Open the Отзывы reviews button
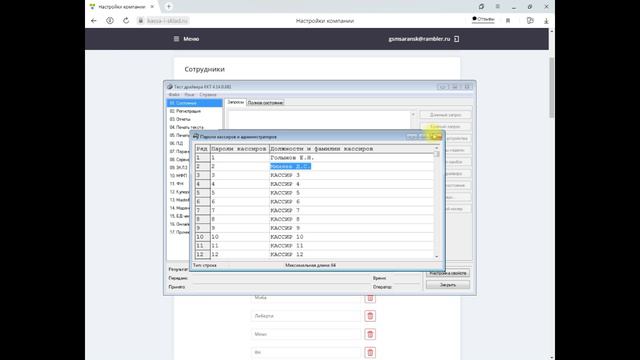The image size is (640, 360). 483,19
